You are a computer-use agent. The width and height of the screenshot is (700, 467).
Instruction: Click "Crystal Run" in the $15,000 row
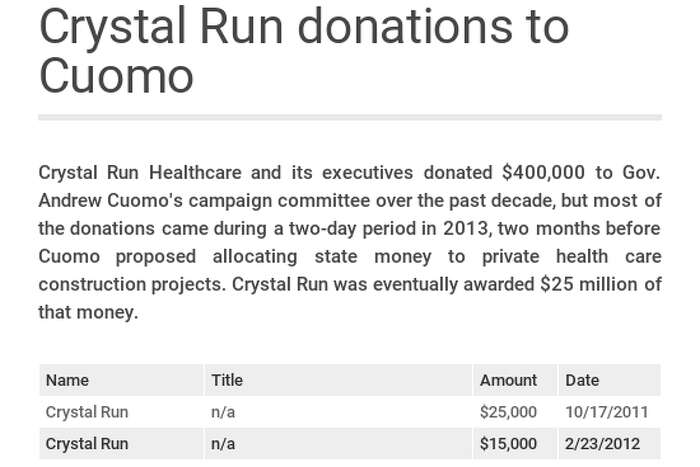click(x=87, y=444)
